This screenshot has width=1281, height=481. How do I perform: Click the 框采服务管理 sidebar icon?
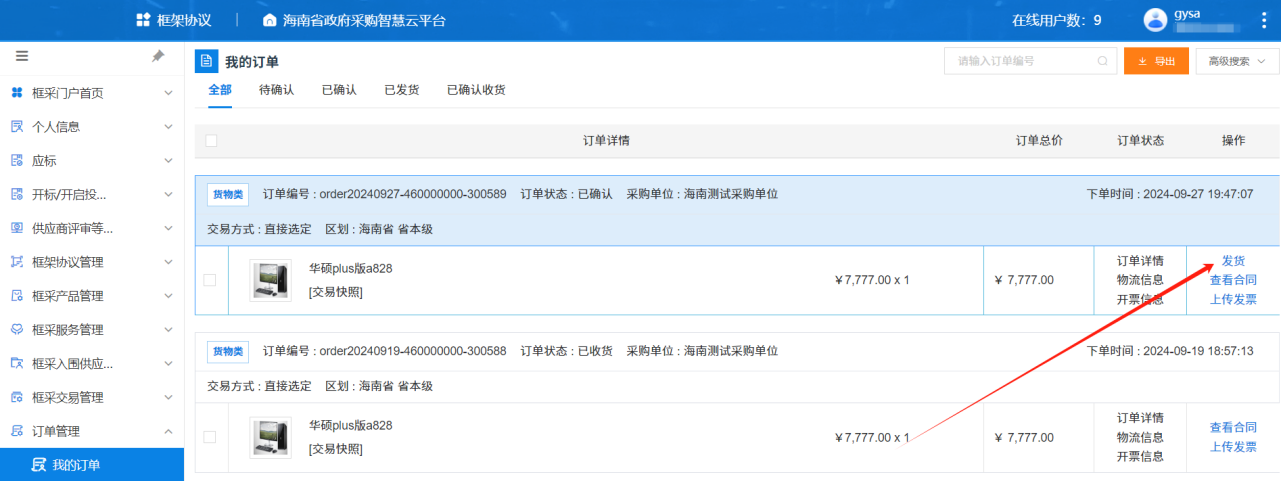click(x=16, y=329)
